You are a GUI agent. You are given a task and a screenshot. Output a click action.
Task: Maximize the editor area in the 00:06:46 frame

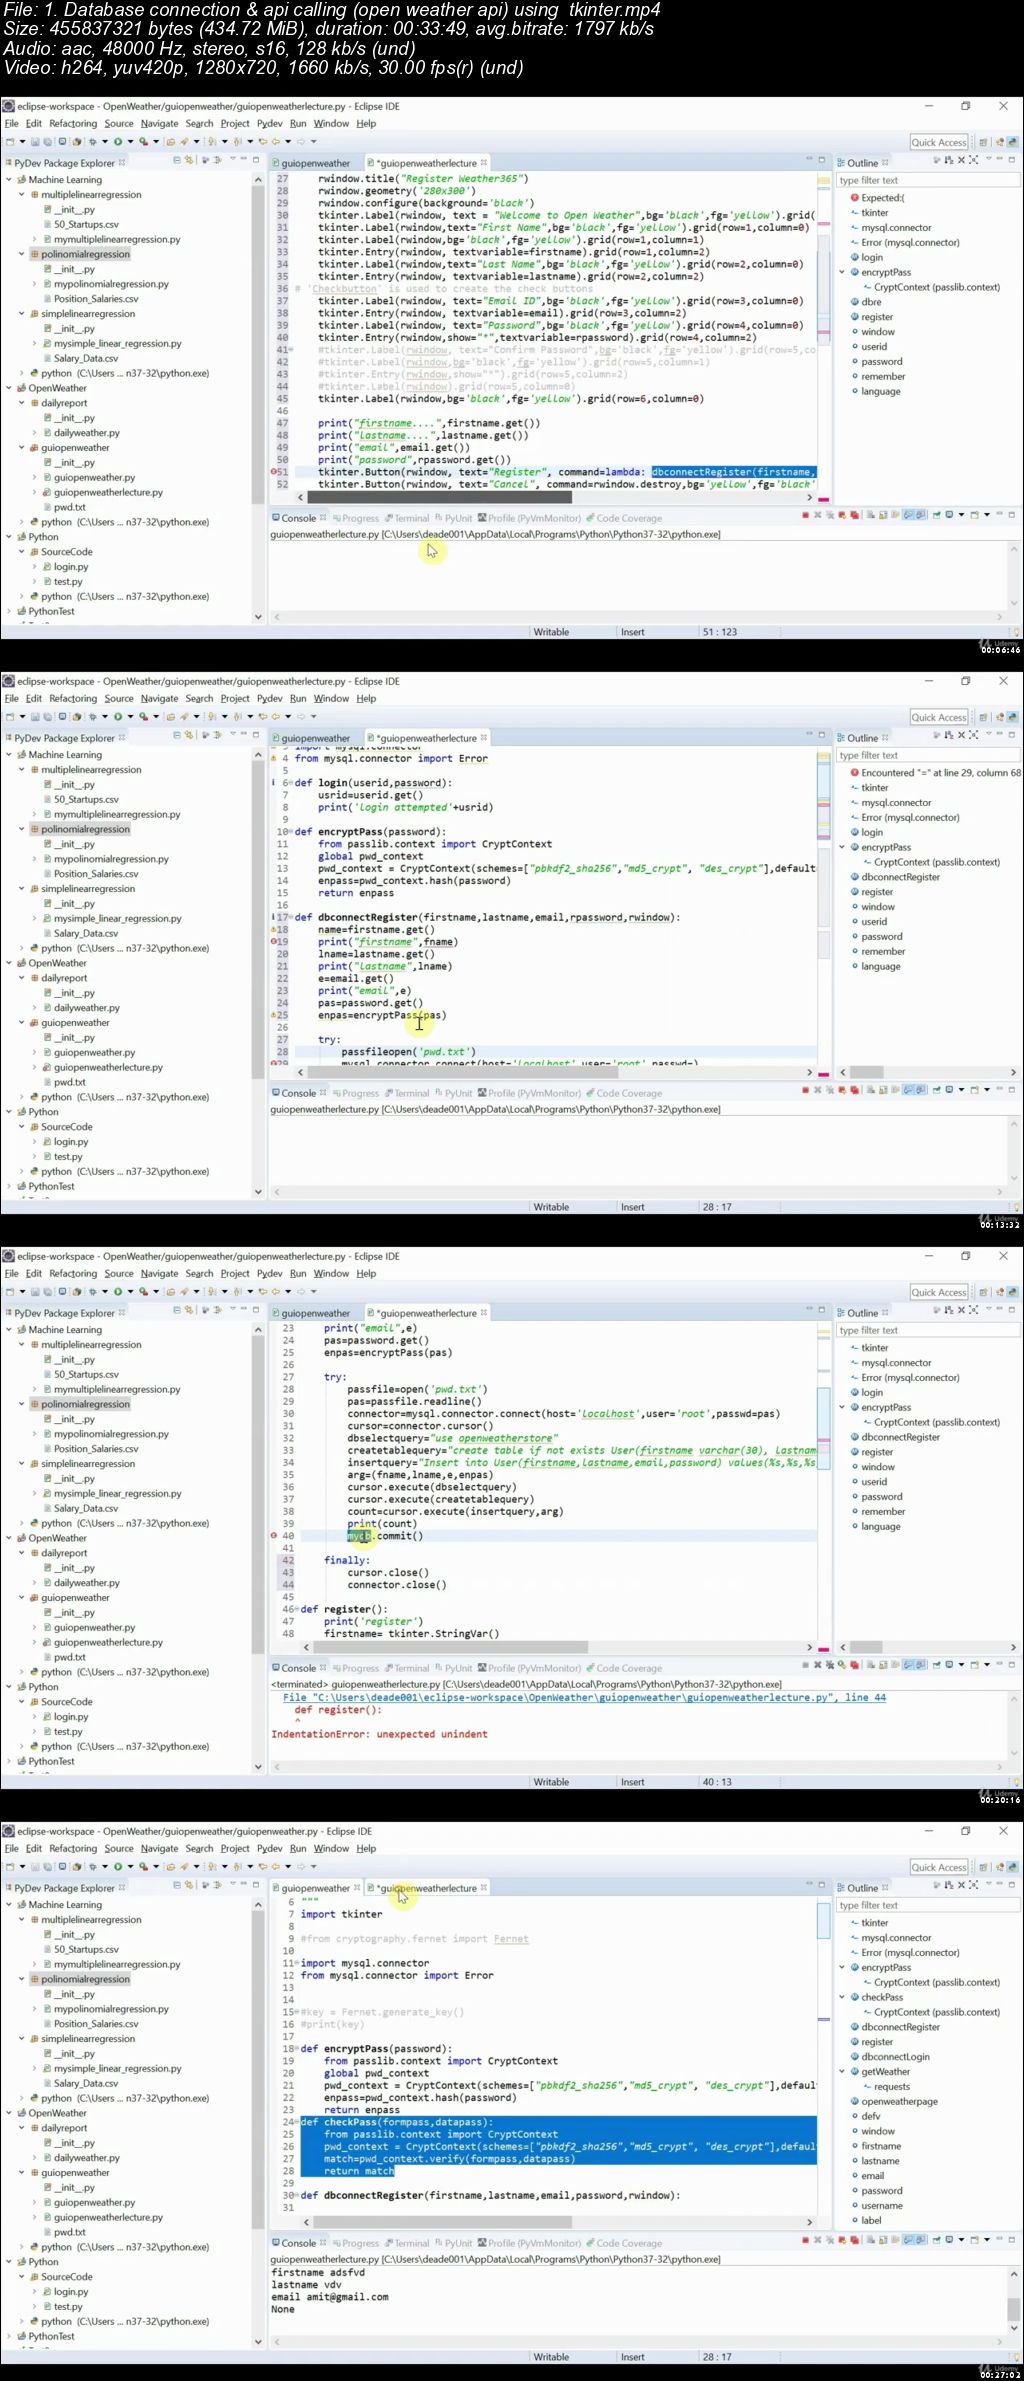[x=822, y=160]
